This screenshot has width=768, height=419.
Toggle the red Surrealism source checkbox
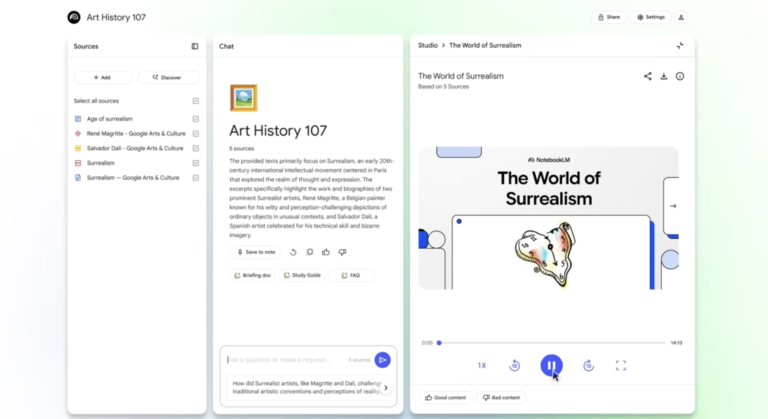(195, 163)
